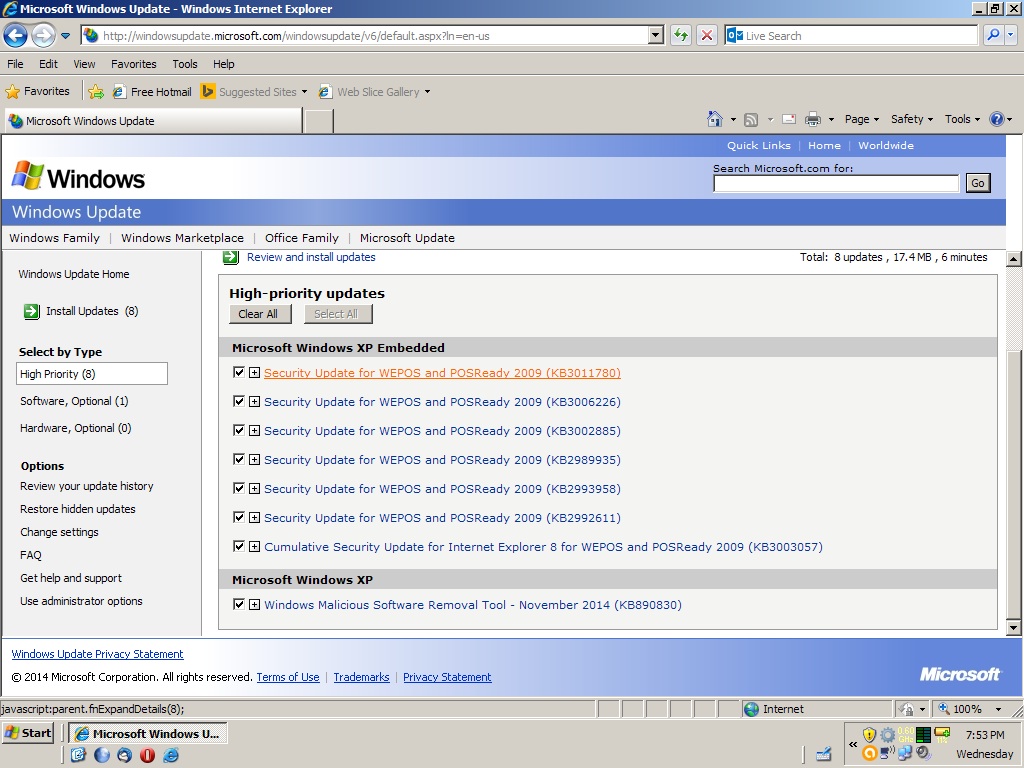Screen dimensions: 1024x768
Task: Click the Live Search magnifier button
Action: [993, 35]
